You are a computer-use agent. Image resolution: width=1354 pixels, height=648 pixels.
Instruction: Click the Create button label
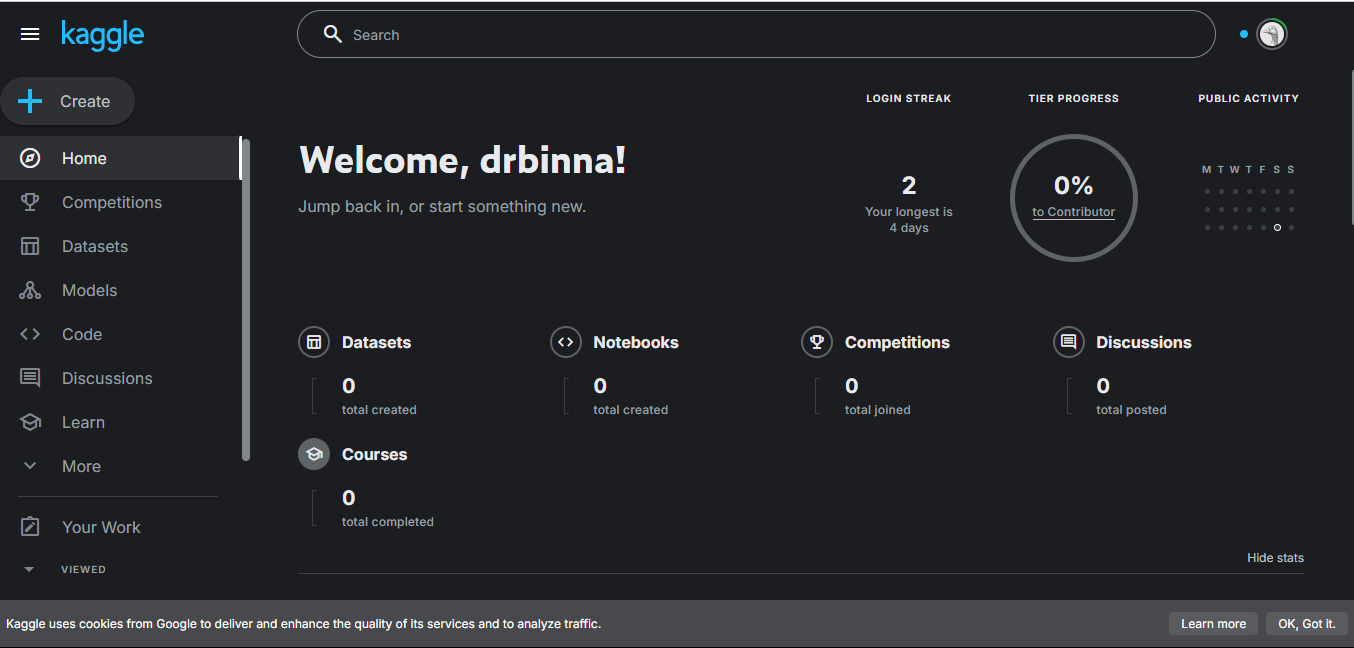click(x=85, y=101)
